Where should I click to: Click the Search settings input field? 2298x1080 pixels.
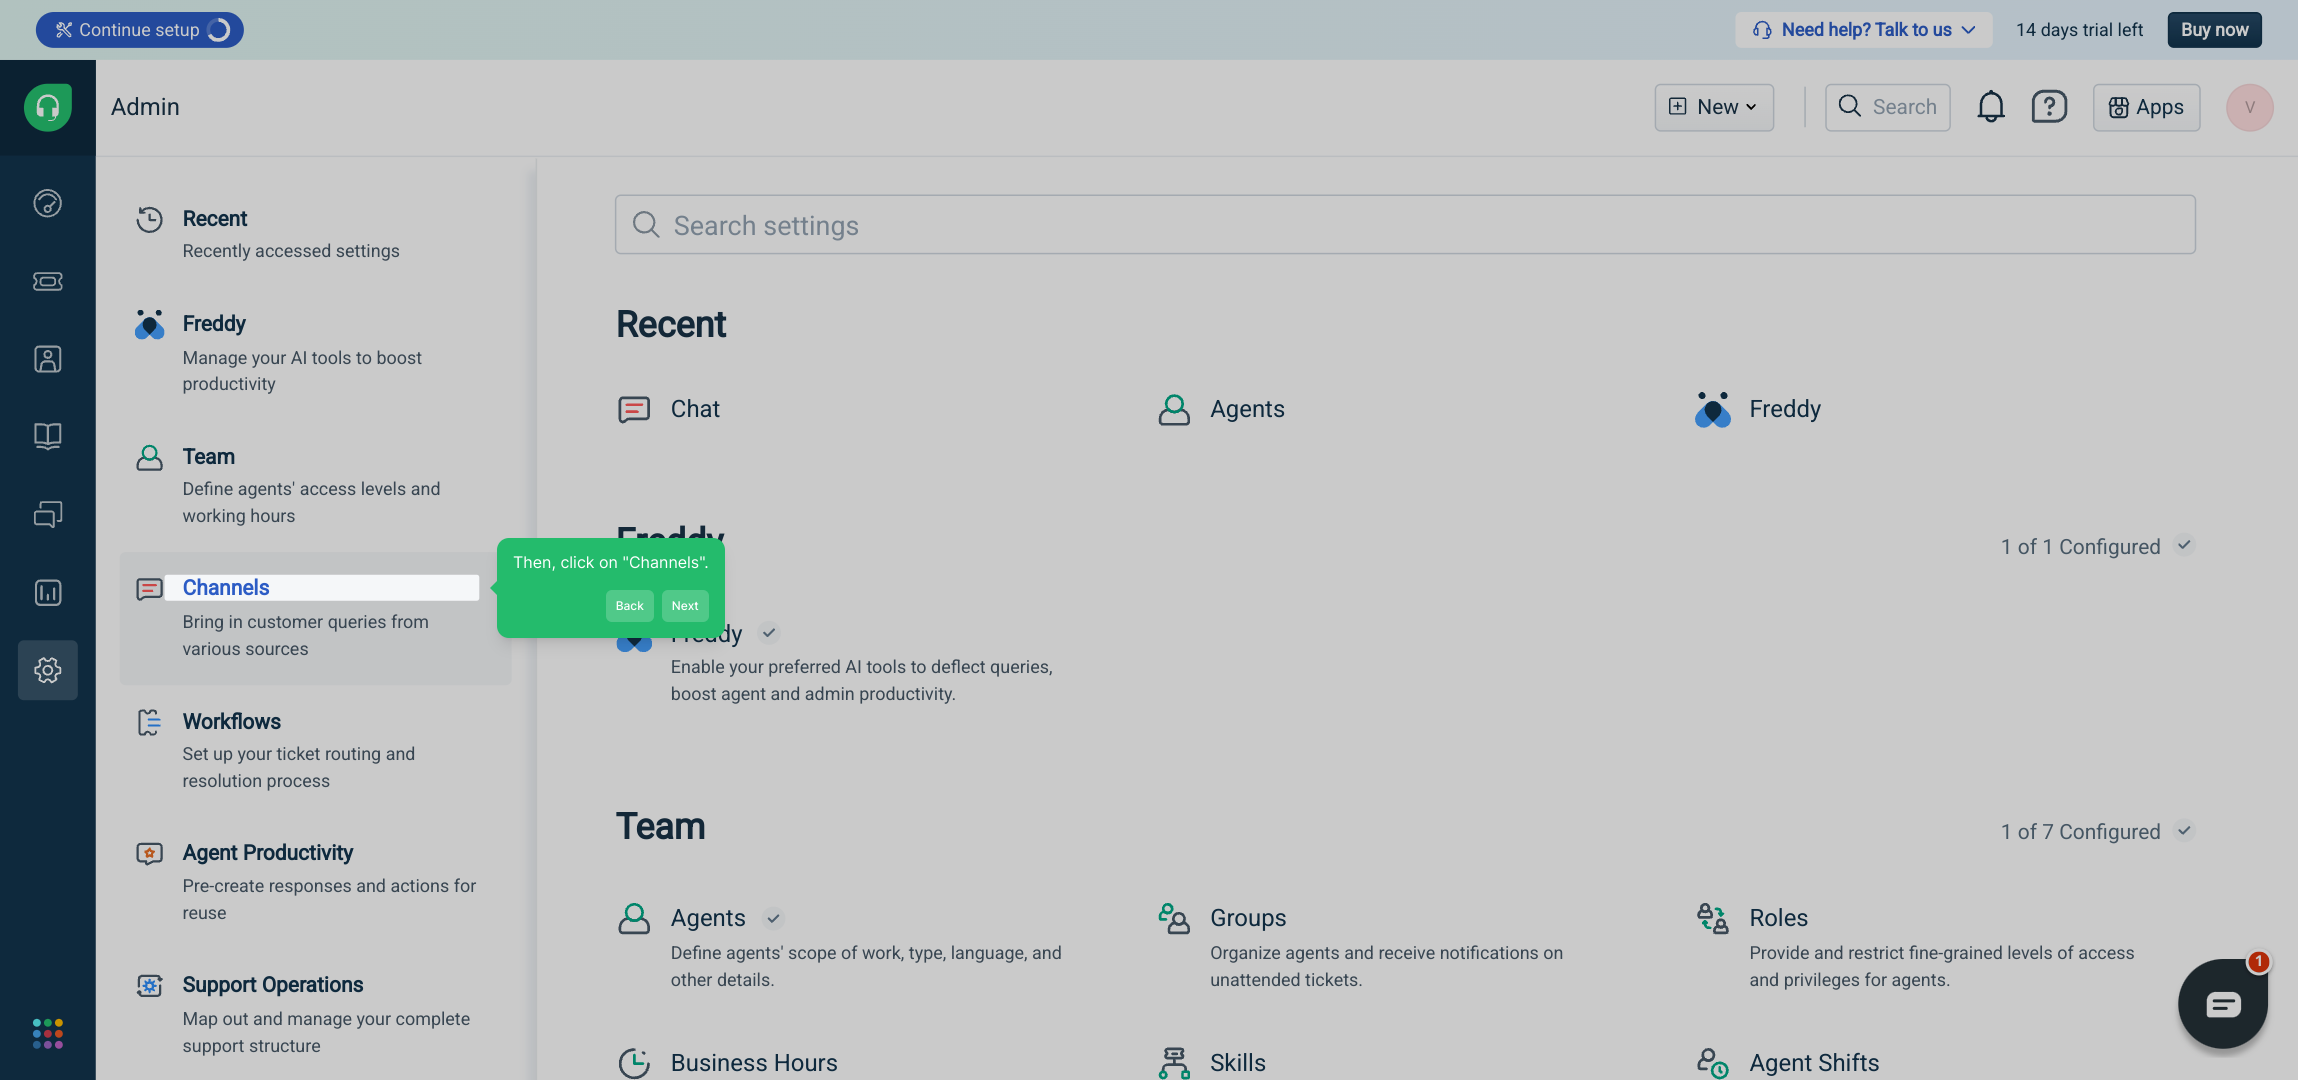(x=1404, y=225)
